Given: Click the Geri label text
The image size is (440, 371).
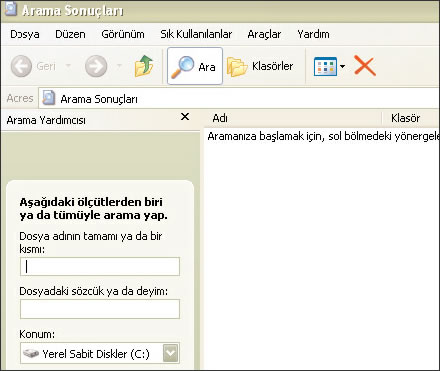Looking at the screenshot, I should (46, 66).
